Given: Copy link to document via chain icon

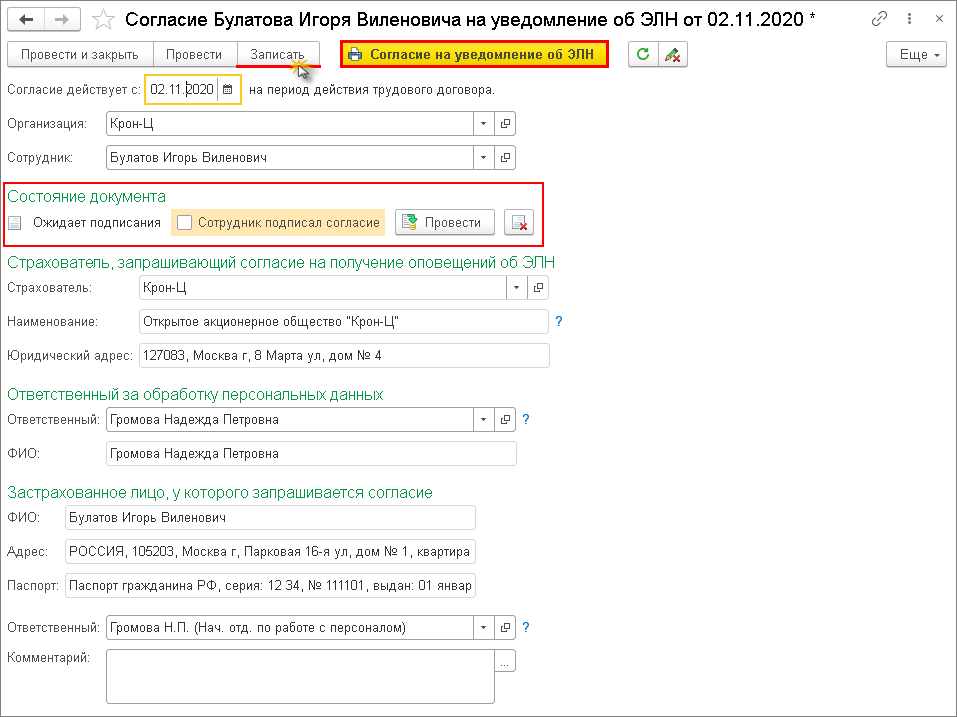Looking at the screenshot, I should pyautogui.click(x=879, y=19).
